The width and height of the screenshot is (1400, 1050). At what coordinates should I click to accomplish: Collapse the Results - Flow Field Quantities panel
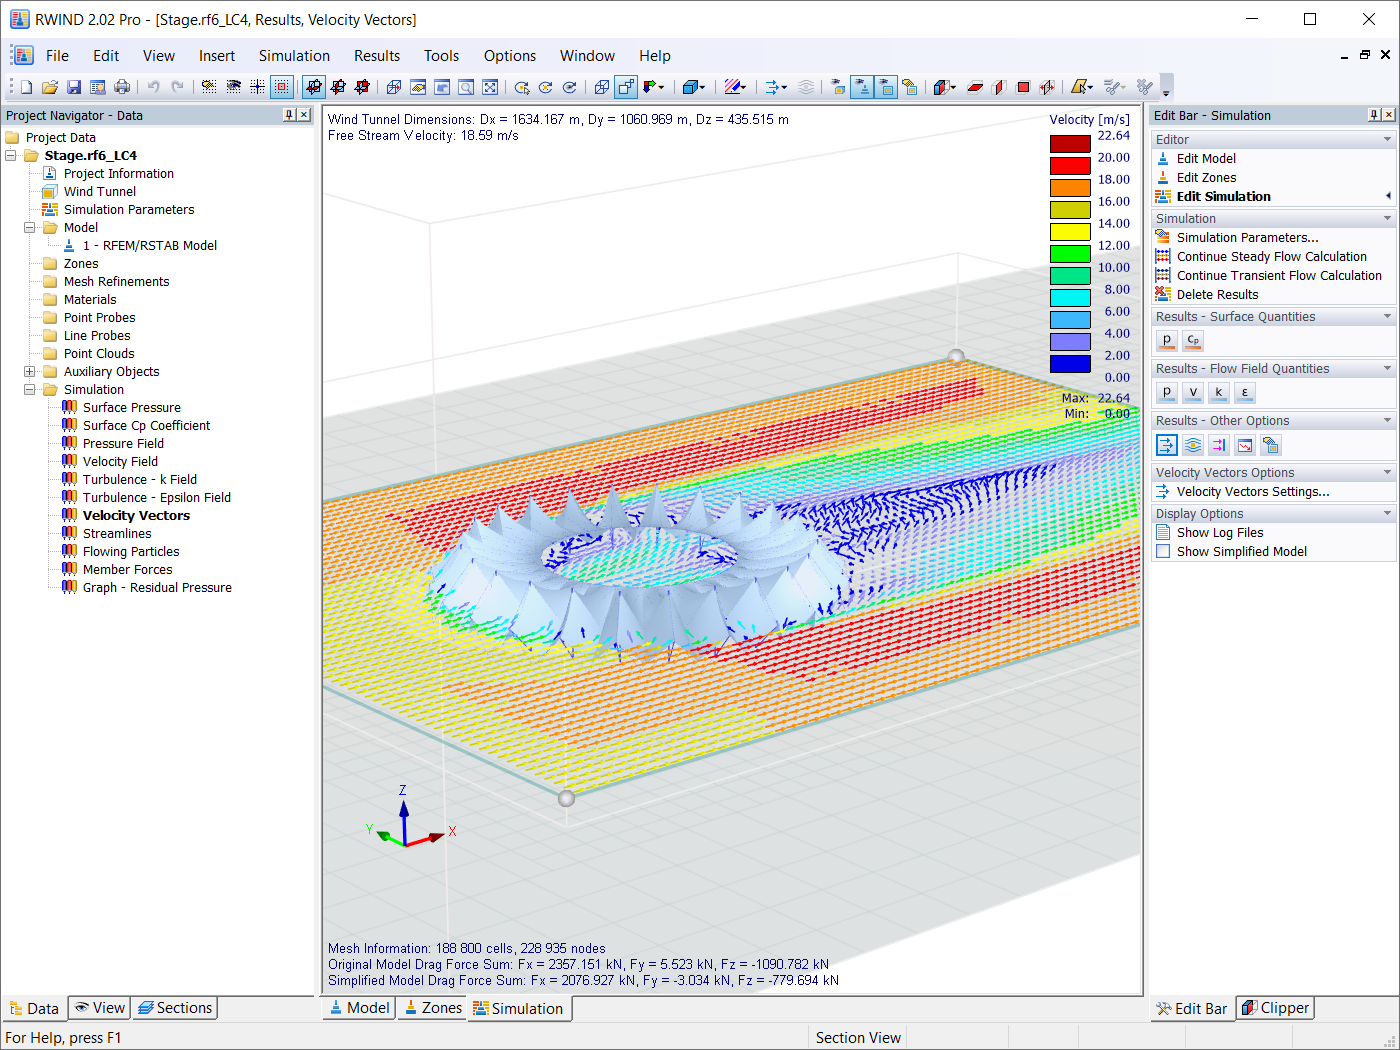tap(1386, 368)
